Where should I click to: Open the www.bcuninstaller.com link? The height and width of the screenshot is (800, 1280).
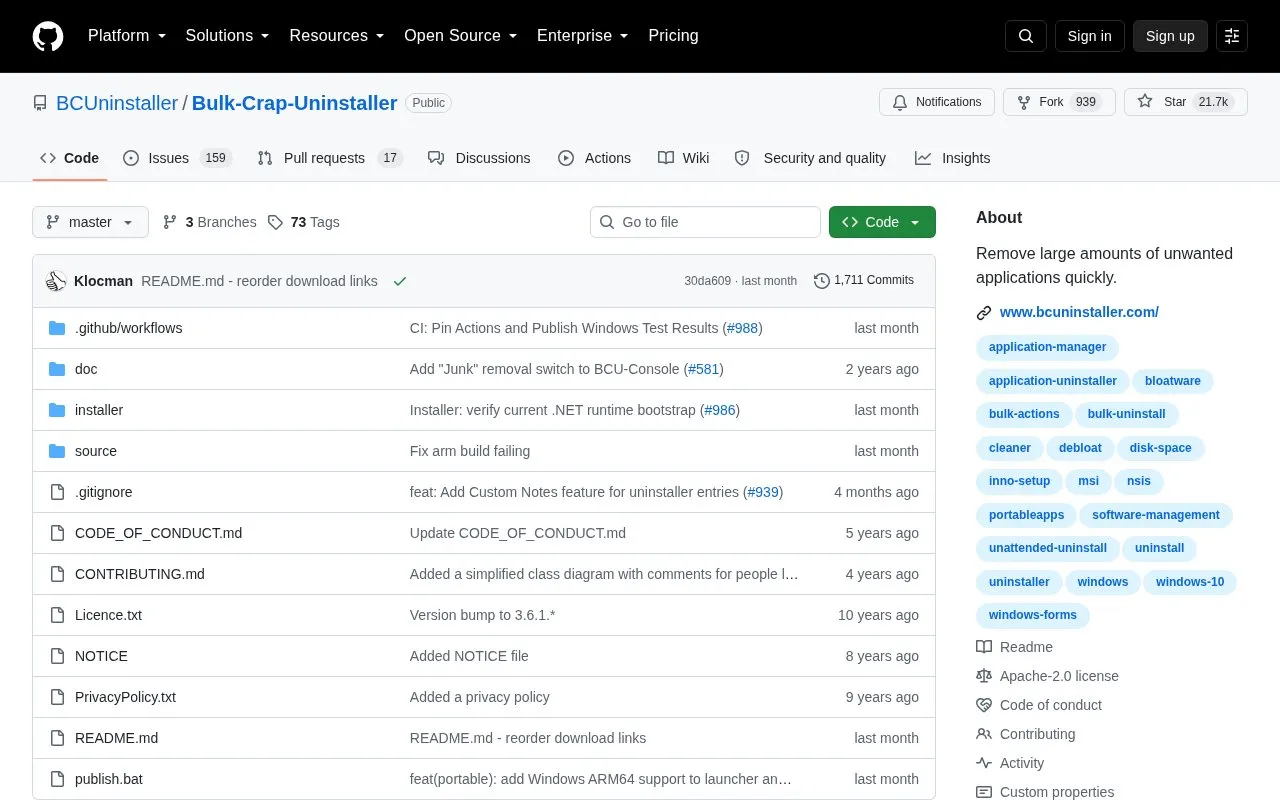click(x=1079, y=312)
